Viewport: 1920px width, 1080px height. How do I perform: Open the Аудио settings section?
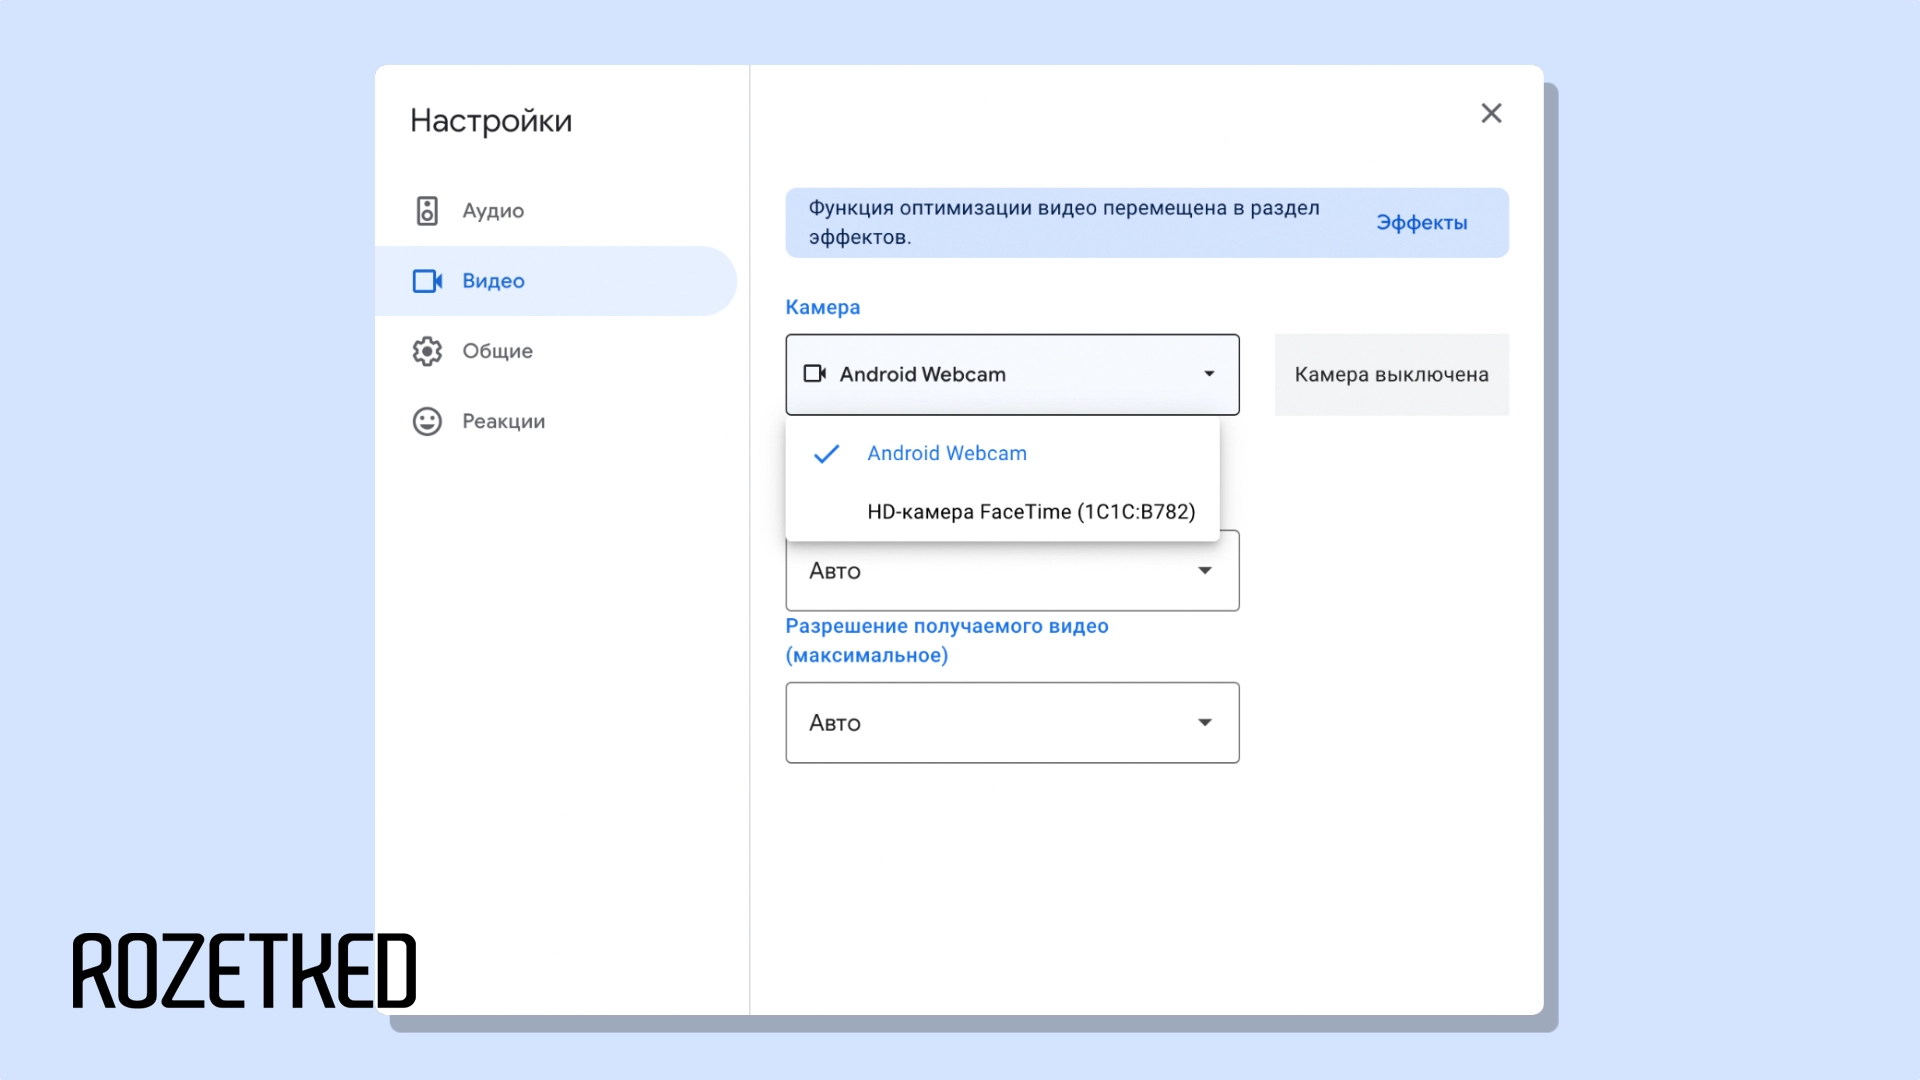pos(555,211)
